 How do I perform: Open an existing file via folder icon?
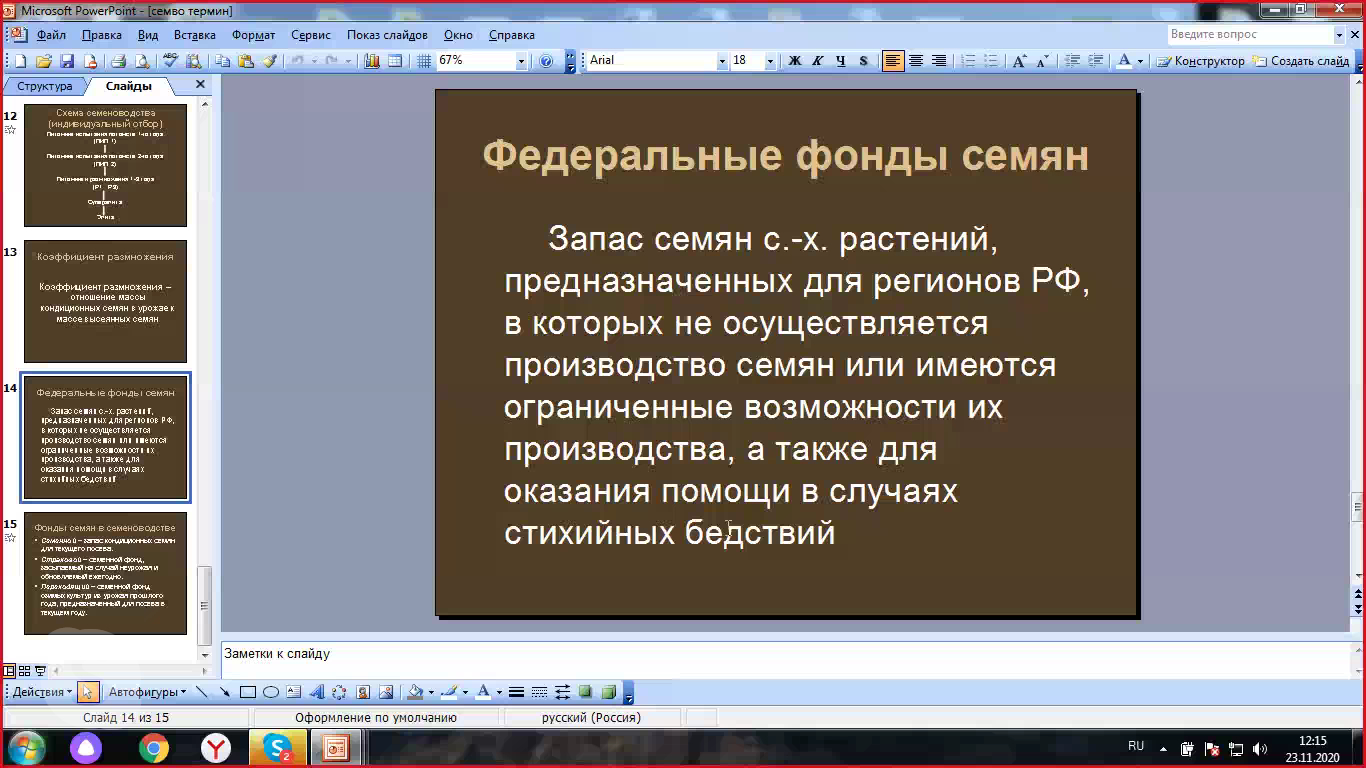coord(44,61)
